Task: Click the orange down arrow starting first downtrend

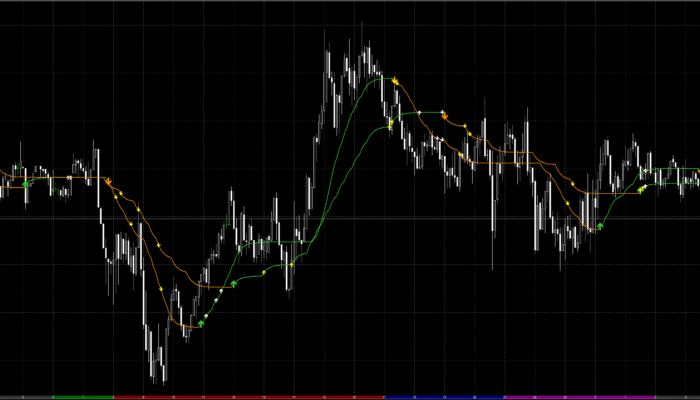Action: [x=108, y=182]
